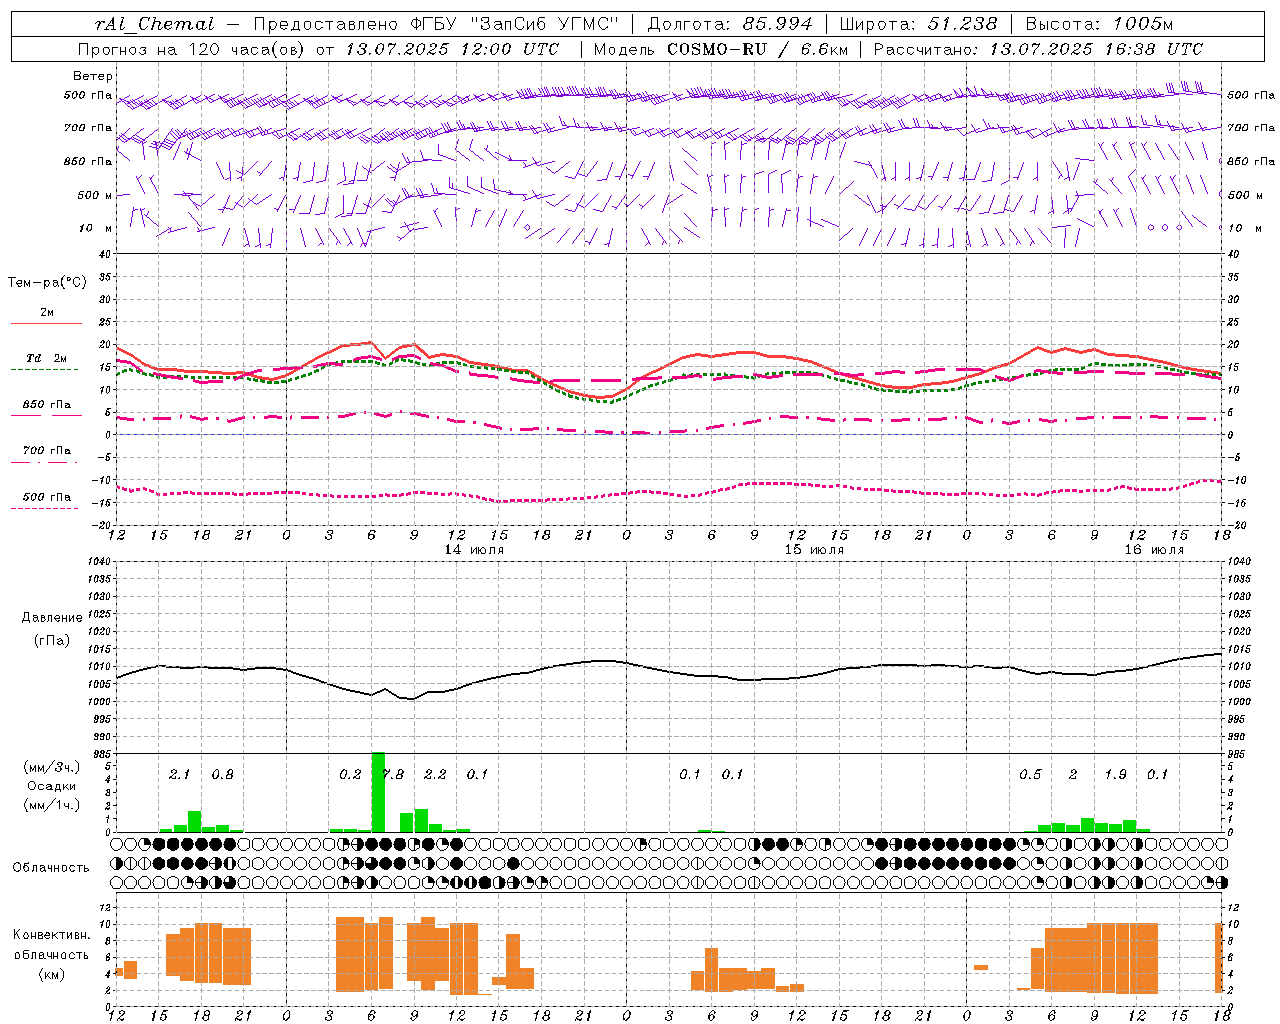Click Рассчитано: 13.07.2025 16:38 UTC timestamp
Image resolution: width=1280 pixels, height=1024 pixels.
pos(1038,49)
